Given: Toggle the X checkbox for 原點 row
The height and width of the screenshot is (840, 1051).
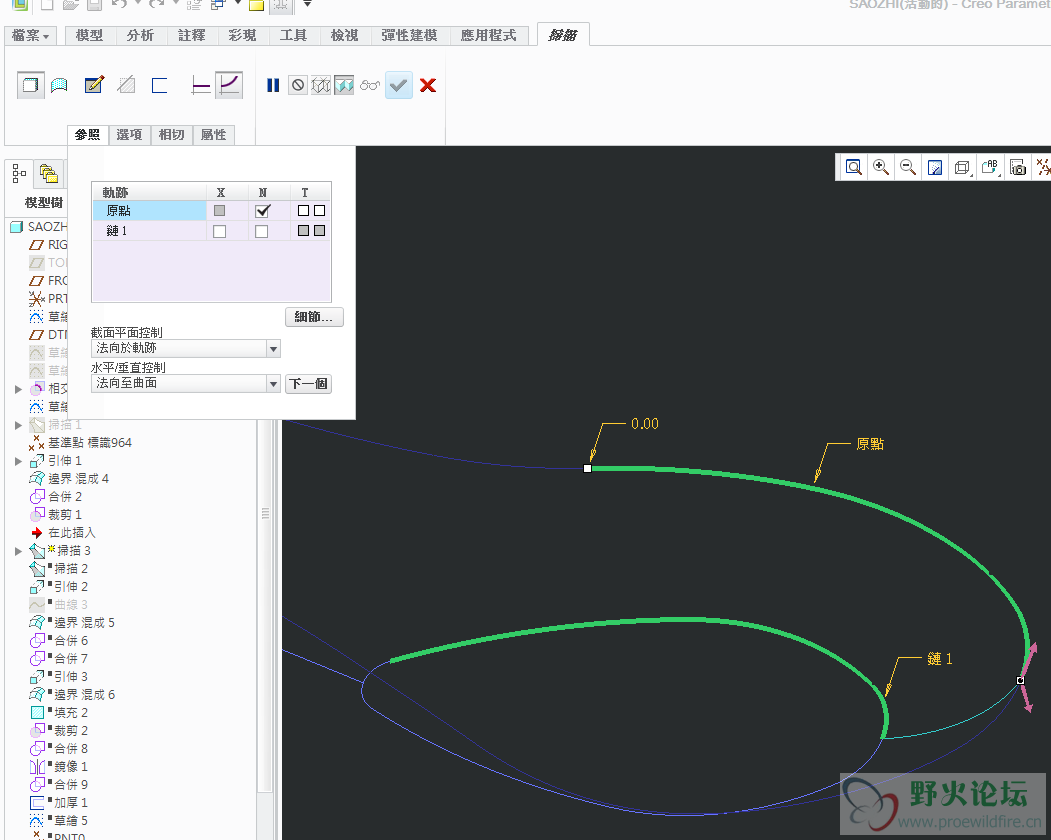Looking at the screenshot, I should point(219,211).
